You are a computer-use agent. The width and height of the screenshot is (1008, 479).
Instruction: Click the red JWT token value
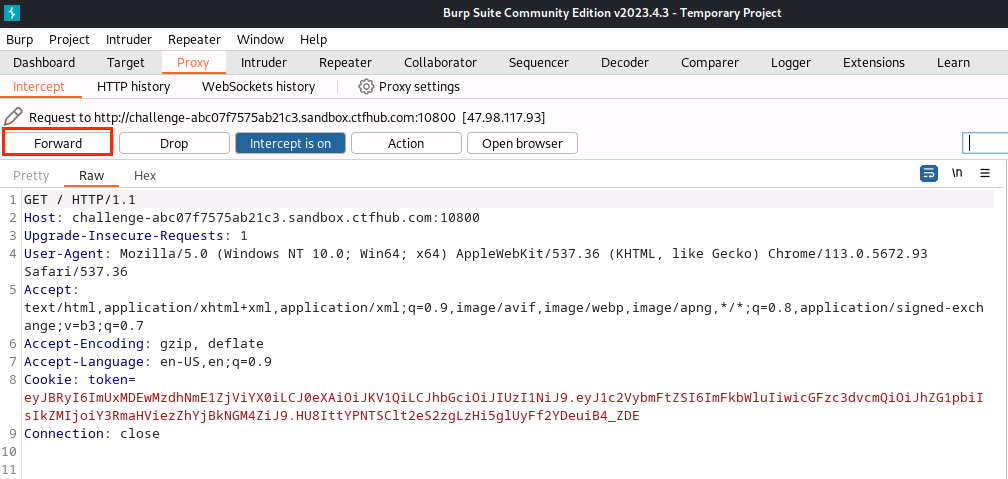click(x=503, y=407)
